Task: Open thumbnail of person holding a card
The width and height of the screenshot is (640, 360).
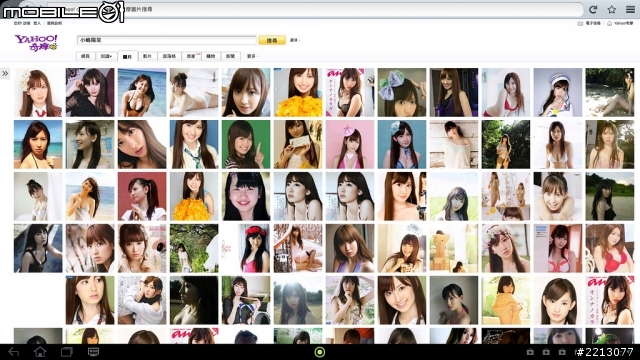Action: [x=298, y=144]
